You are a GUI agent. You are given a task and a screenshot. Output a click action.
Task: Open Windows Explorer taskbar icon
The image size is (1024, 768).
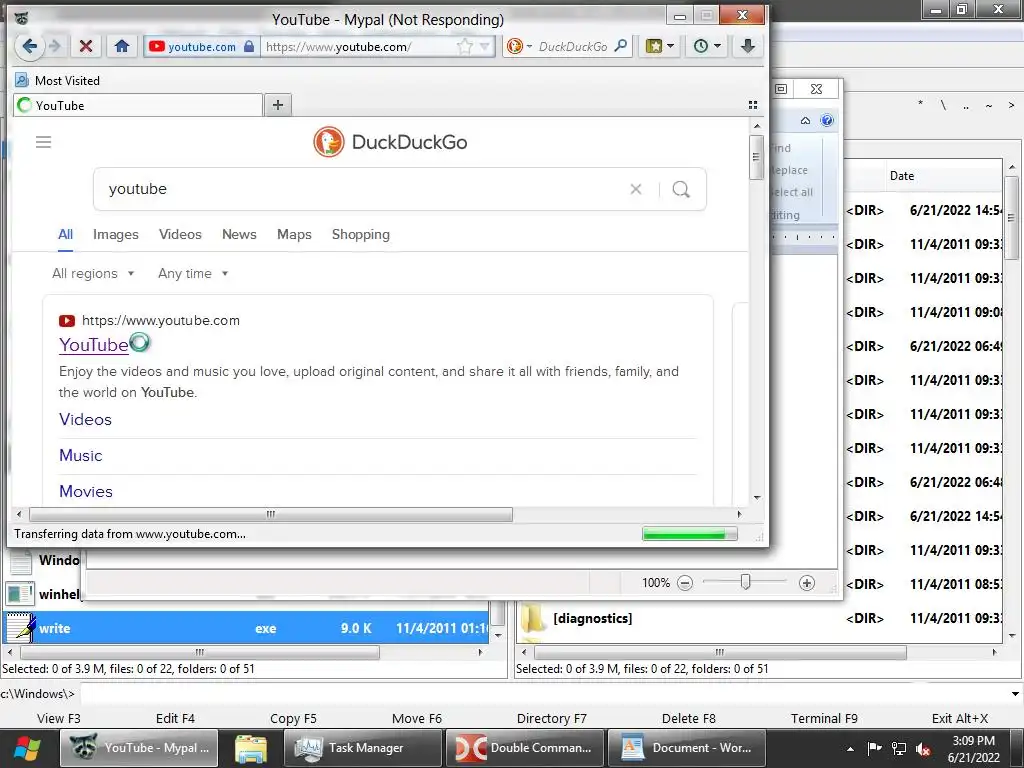coord(251,748)
